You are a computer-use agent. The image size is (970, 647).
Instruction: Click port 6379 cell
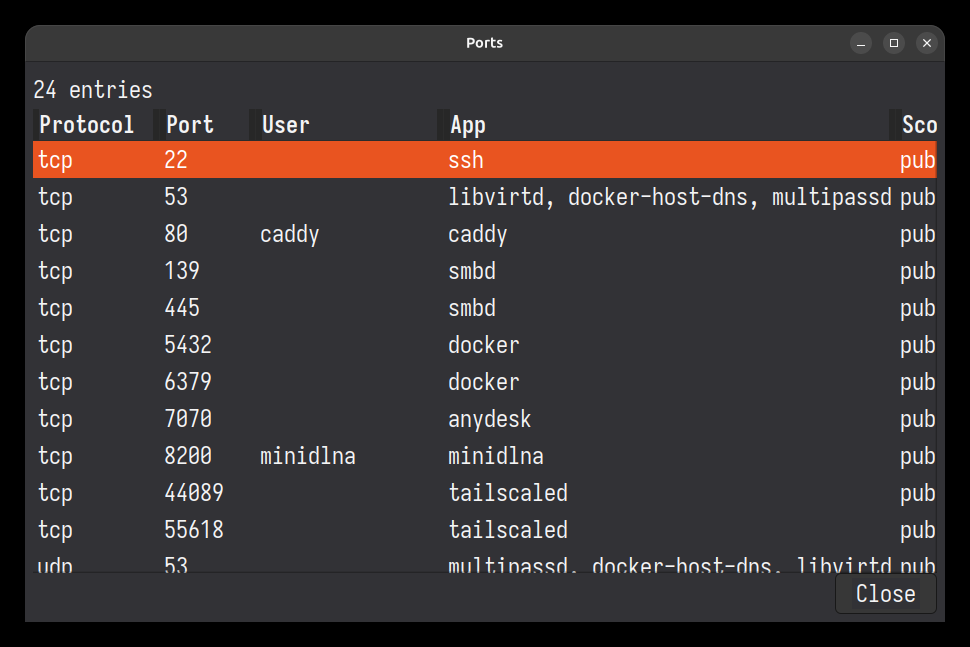188,382
